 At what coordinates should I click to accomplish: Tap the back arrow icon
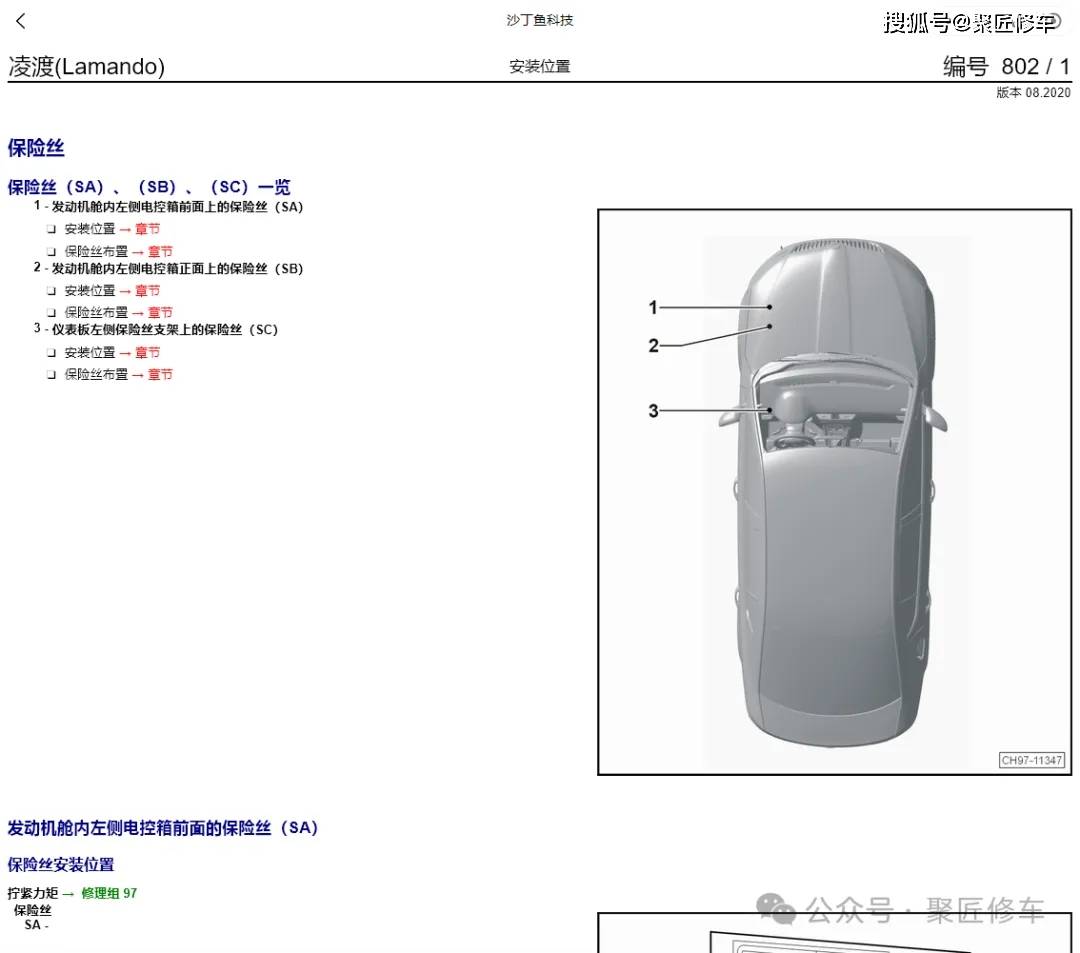pyautogui.click(x=21, y=21)
